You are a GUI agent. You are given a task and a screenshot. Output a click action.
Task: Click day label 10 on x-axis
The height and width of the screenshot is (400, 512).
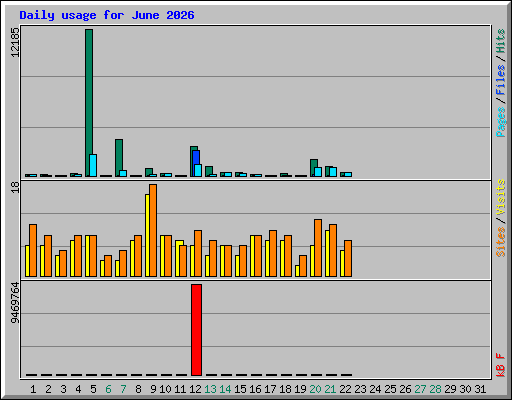(165, 389)
